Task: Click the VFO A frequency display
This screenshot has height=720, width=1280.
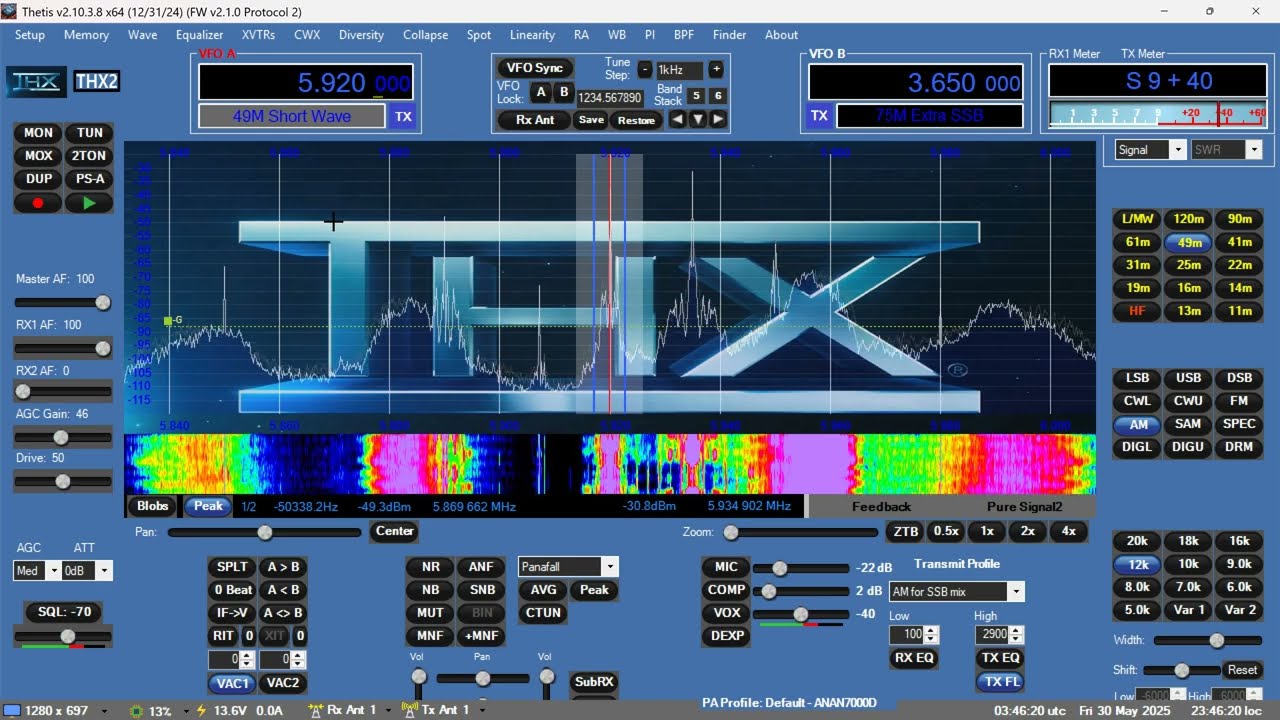Action: click(x=305, y=82)
